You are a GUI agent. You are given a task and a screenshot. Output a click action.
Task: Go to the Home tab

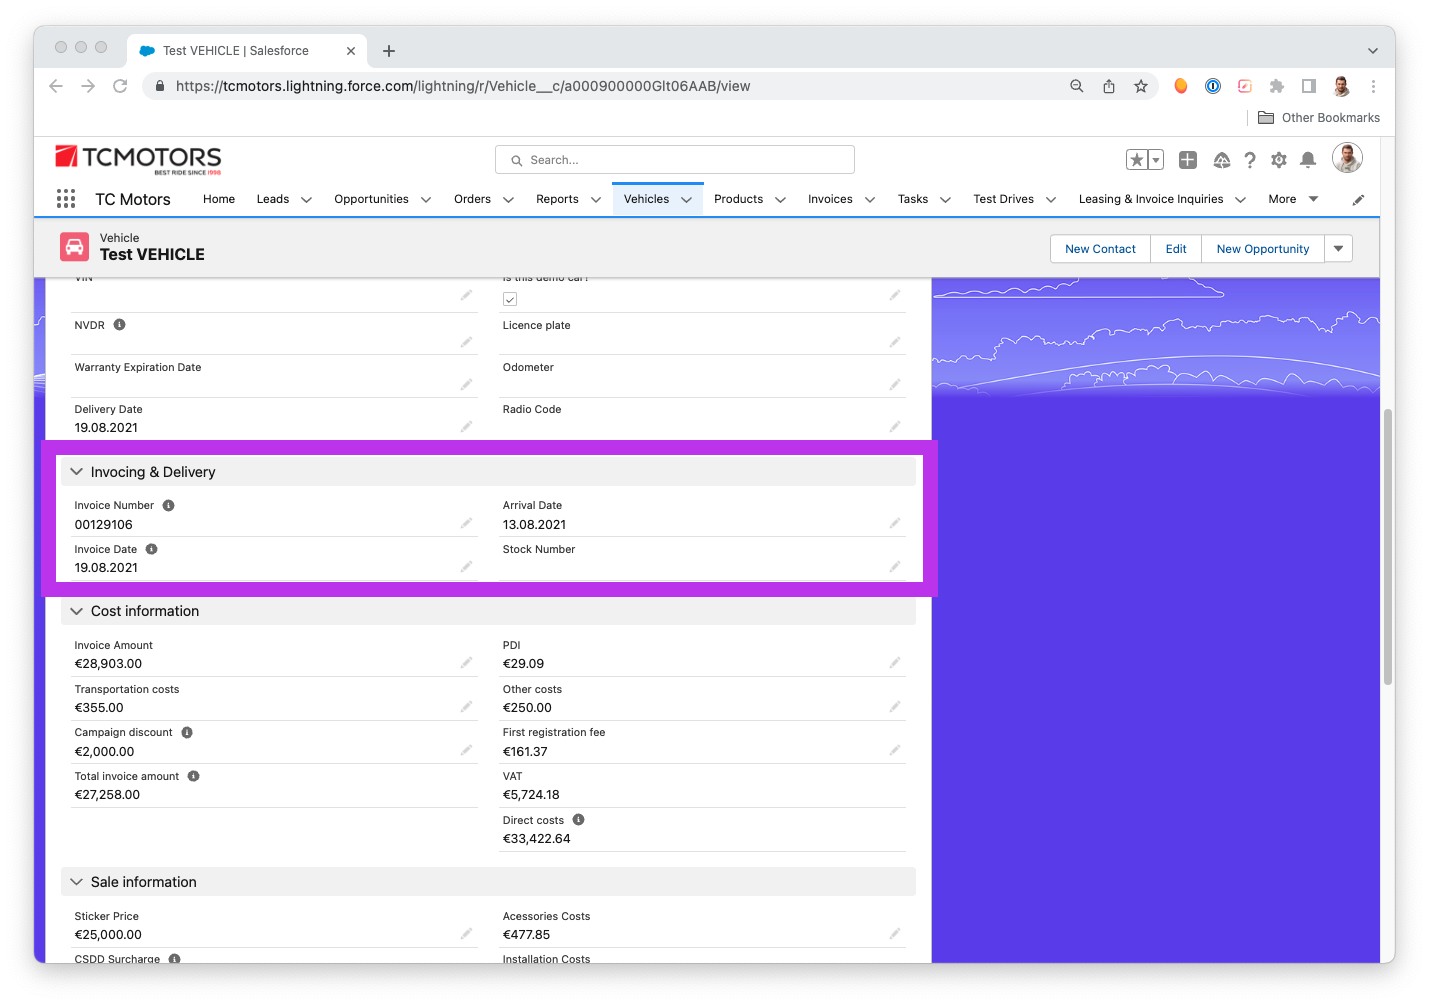tap(219, 199)
